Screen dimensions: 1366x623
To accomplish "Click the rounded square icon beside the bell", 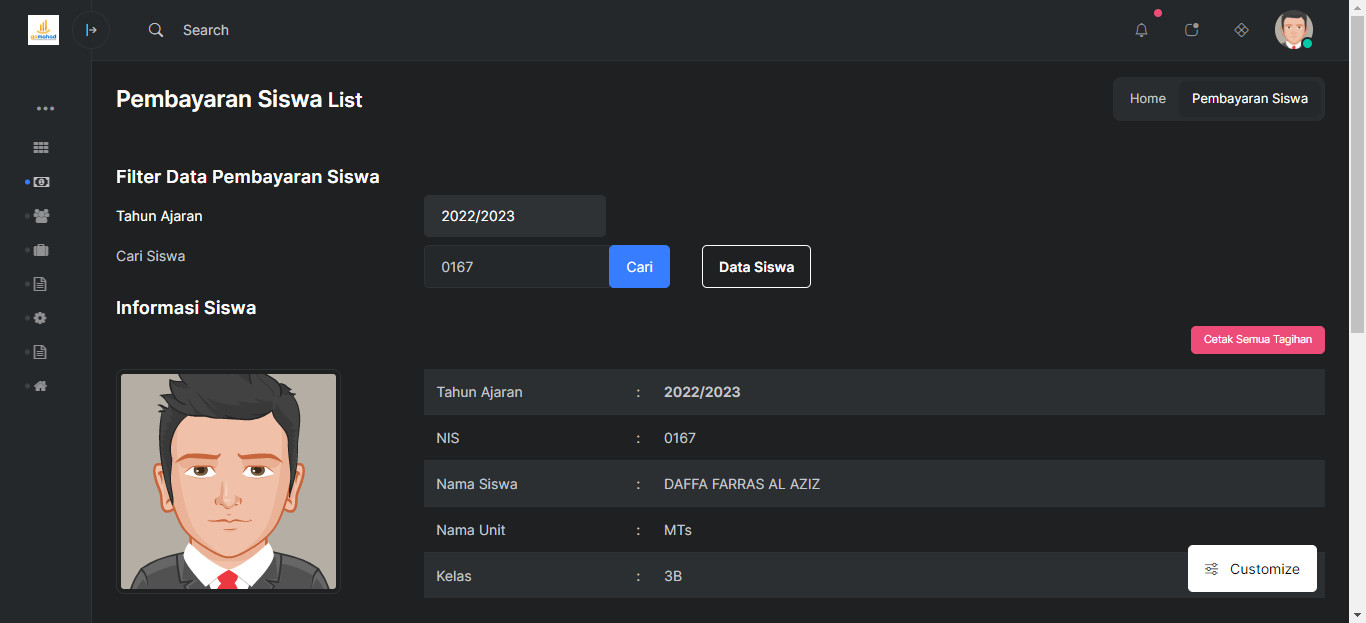I will (1191, 30).
